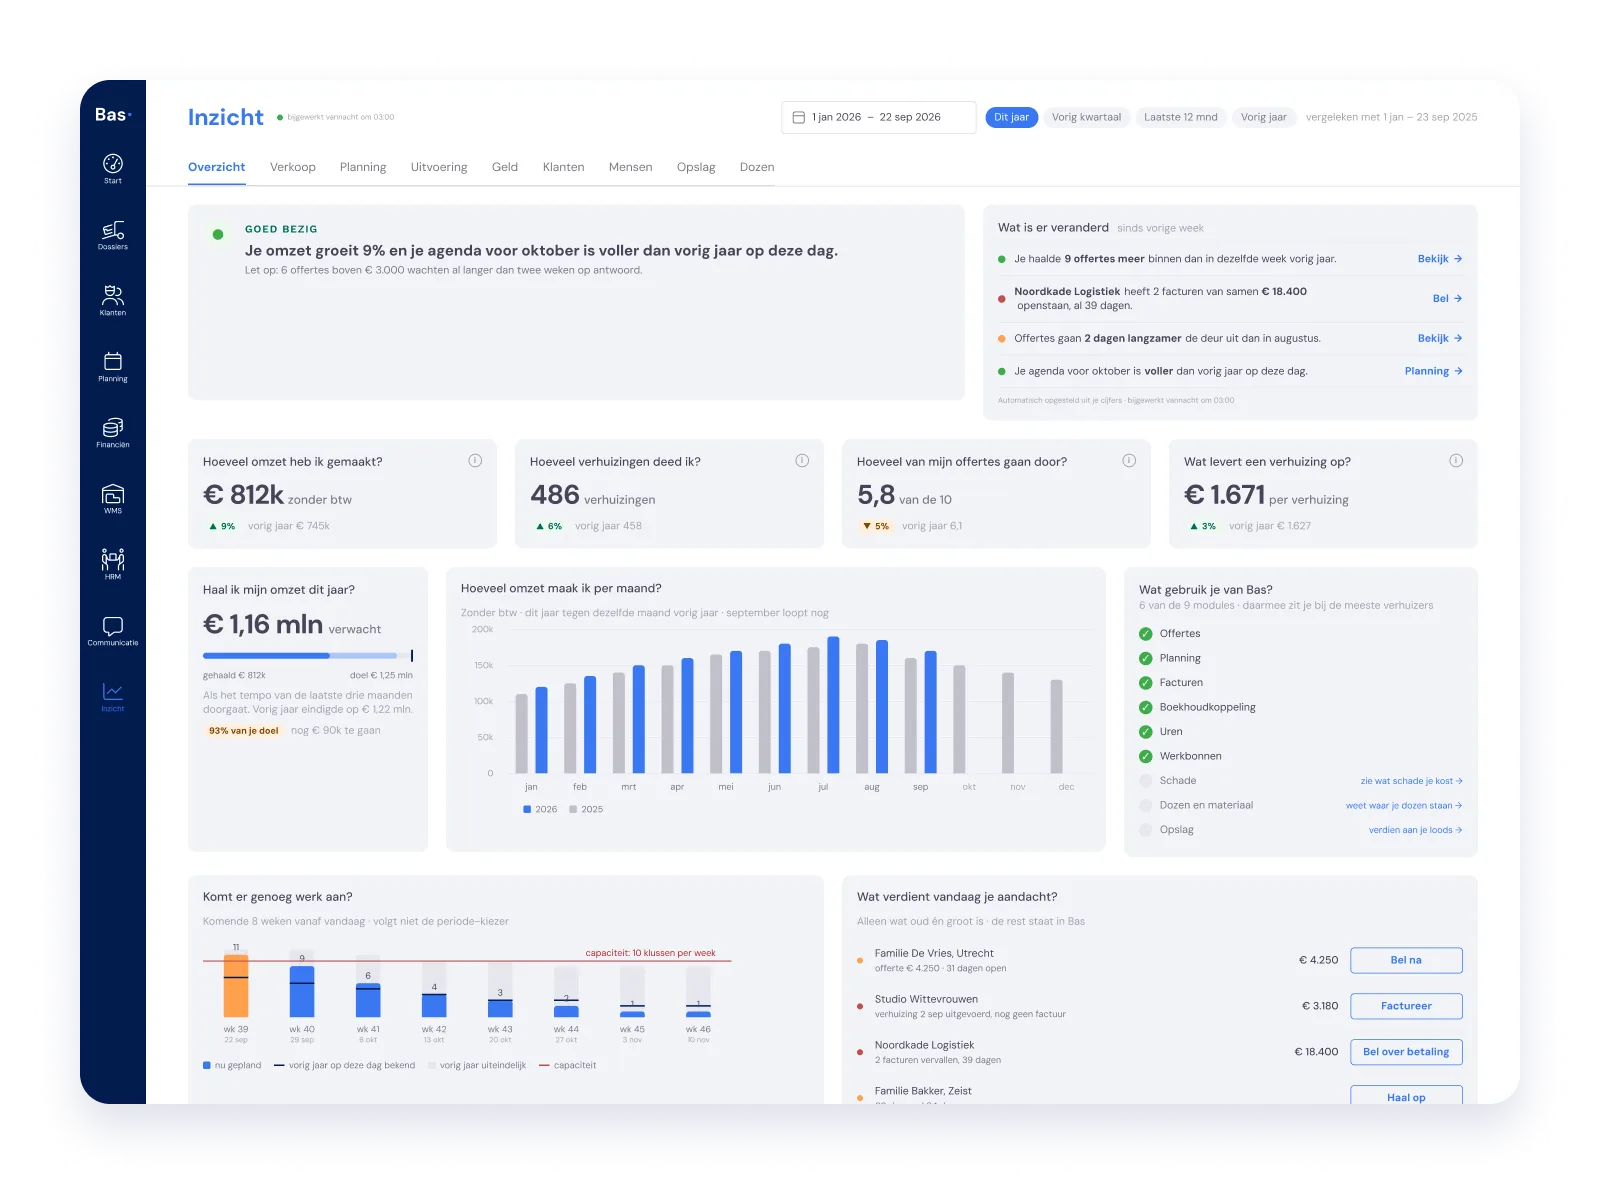Select the Inzicht chart icon in sidebar
1600x1184 pixels.
pyautogui.click(x=113, y=696)
